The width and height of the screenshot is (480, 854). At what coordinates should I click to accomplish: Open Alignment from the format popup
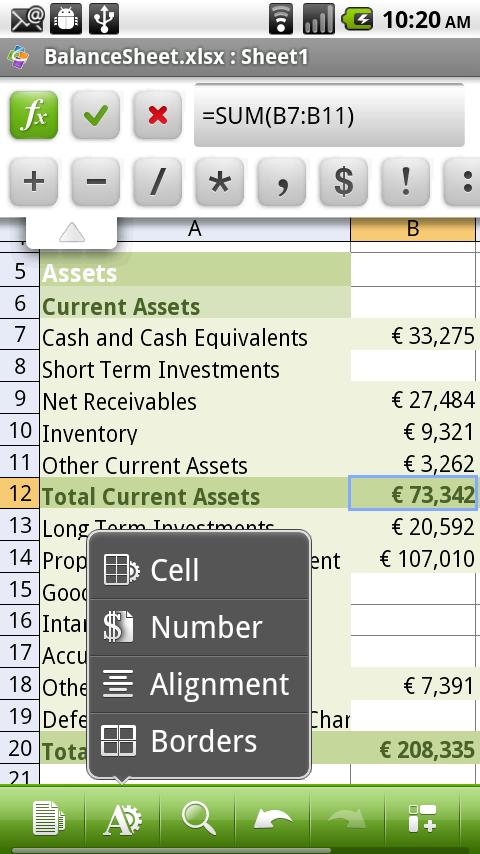point(199,685)
